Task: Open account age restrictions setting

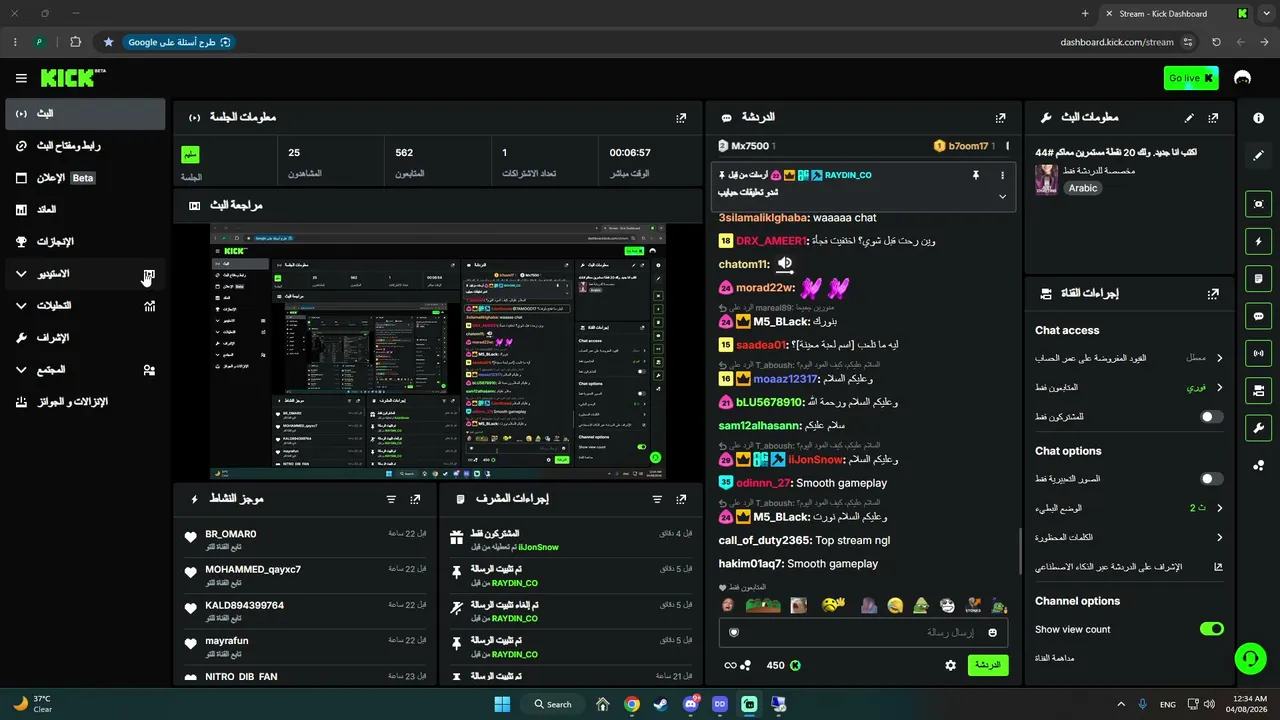Action: 1129,358
